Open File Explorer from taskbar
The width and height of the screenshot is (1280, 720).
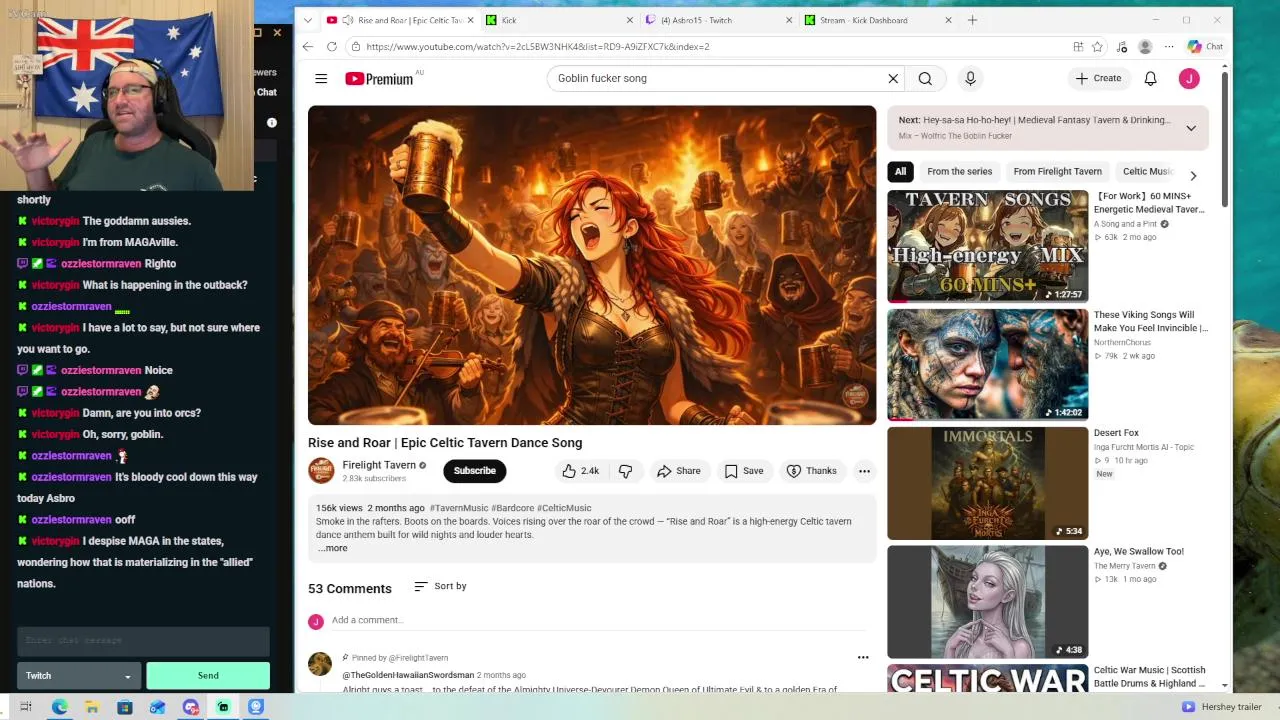(92, 707)
